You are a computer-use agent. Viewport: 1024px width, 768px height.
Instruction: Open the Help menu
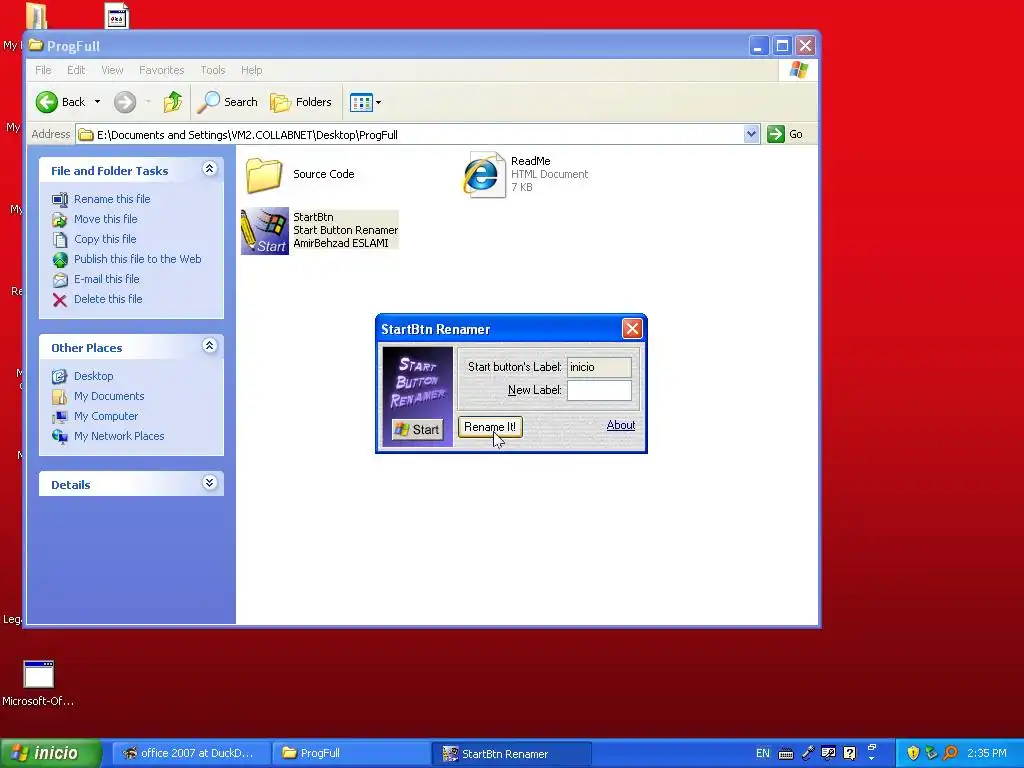[x=251, y=70]
